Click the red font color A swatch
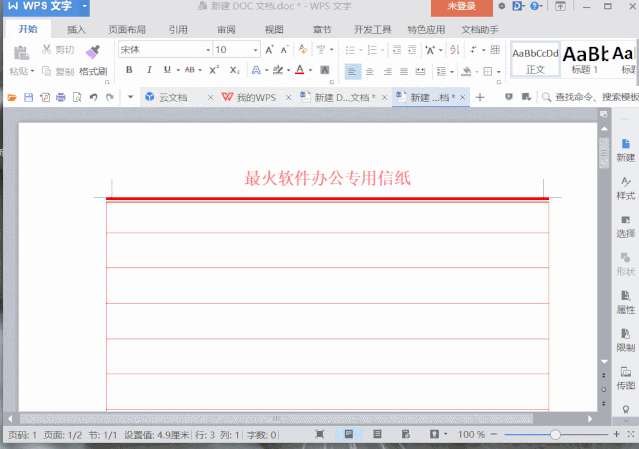This screenshot has width=639, height=449. click(x=300, y=70)
